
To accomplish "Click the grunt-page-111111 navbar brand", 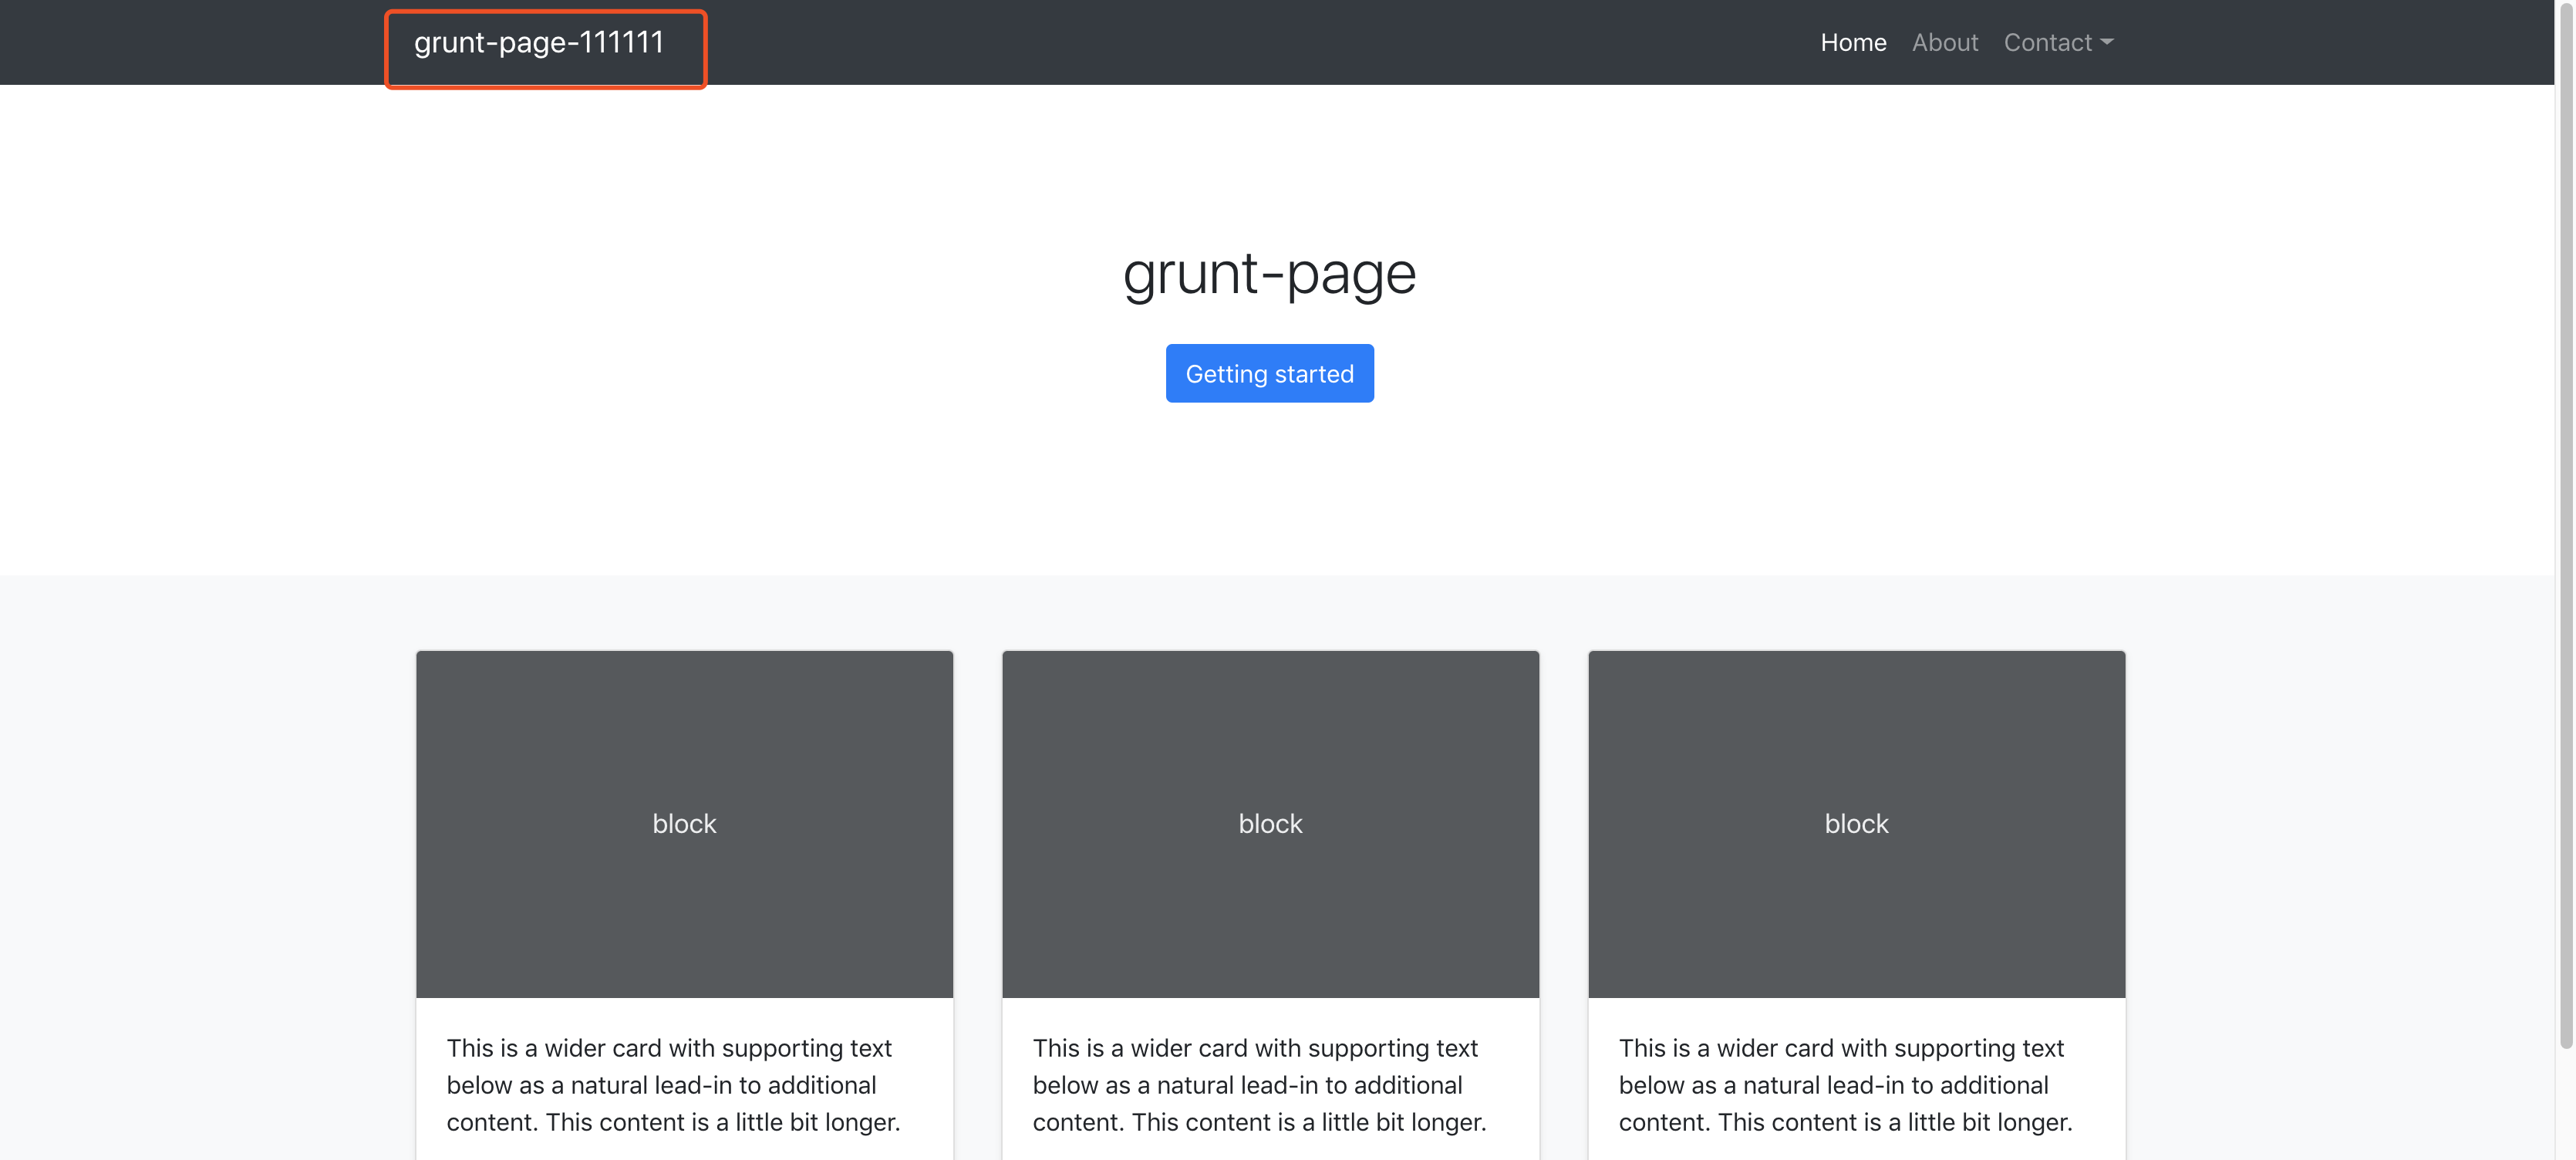I will pos(539,43).
